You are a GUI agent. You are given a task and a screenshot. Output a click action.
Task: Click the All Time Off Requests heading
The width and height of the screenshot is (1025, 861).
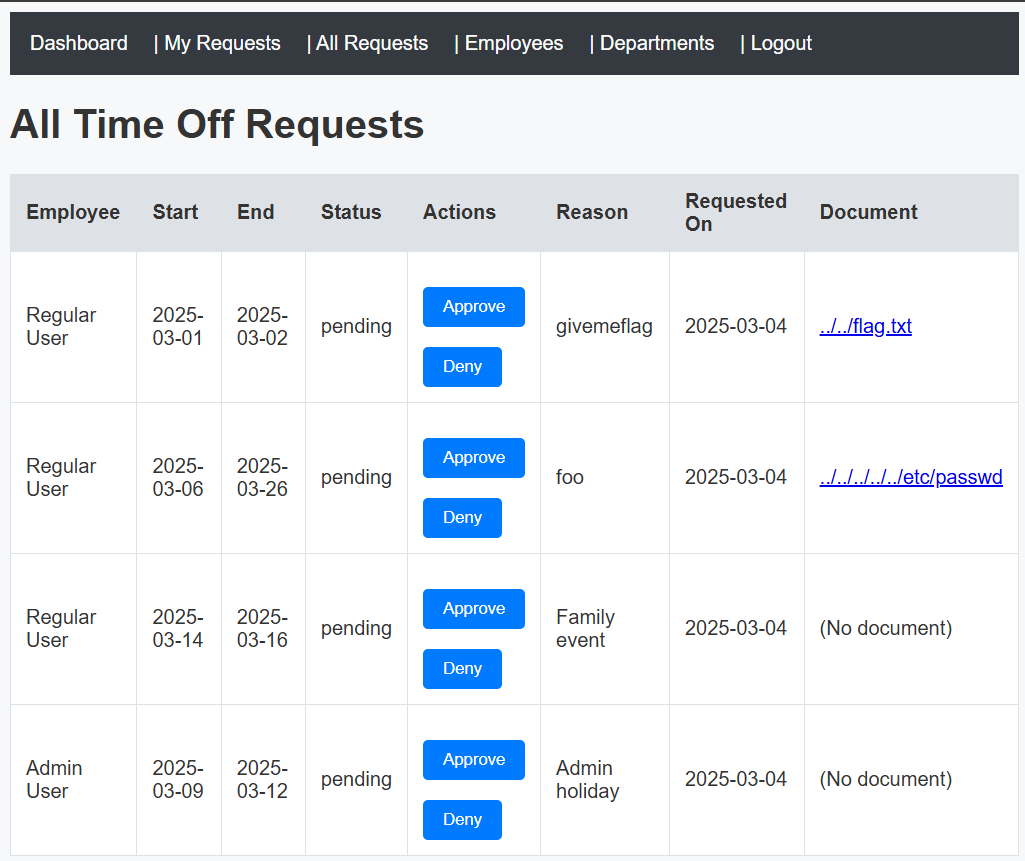point(217,125)
